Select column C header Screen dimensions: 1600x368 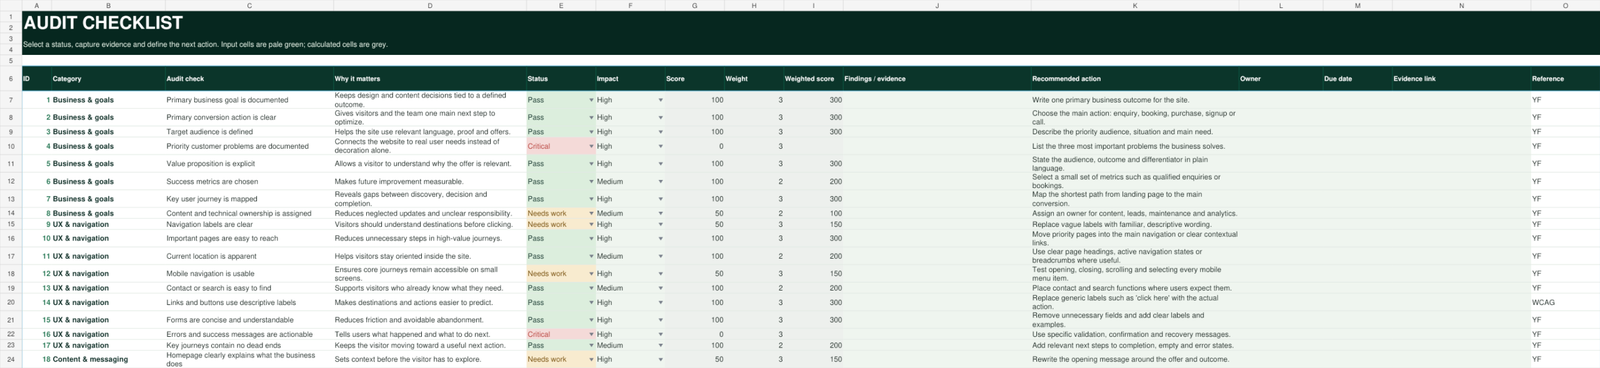point(249,5)
